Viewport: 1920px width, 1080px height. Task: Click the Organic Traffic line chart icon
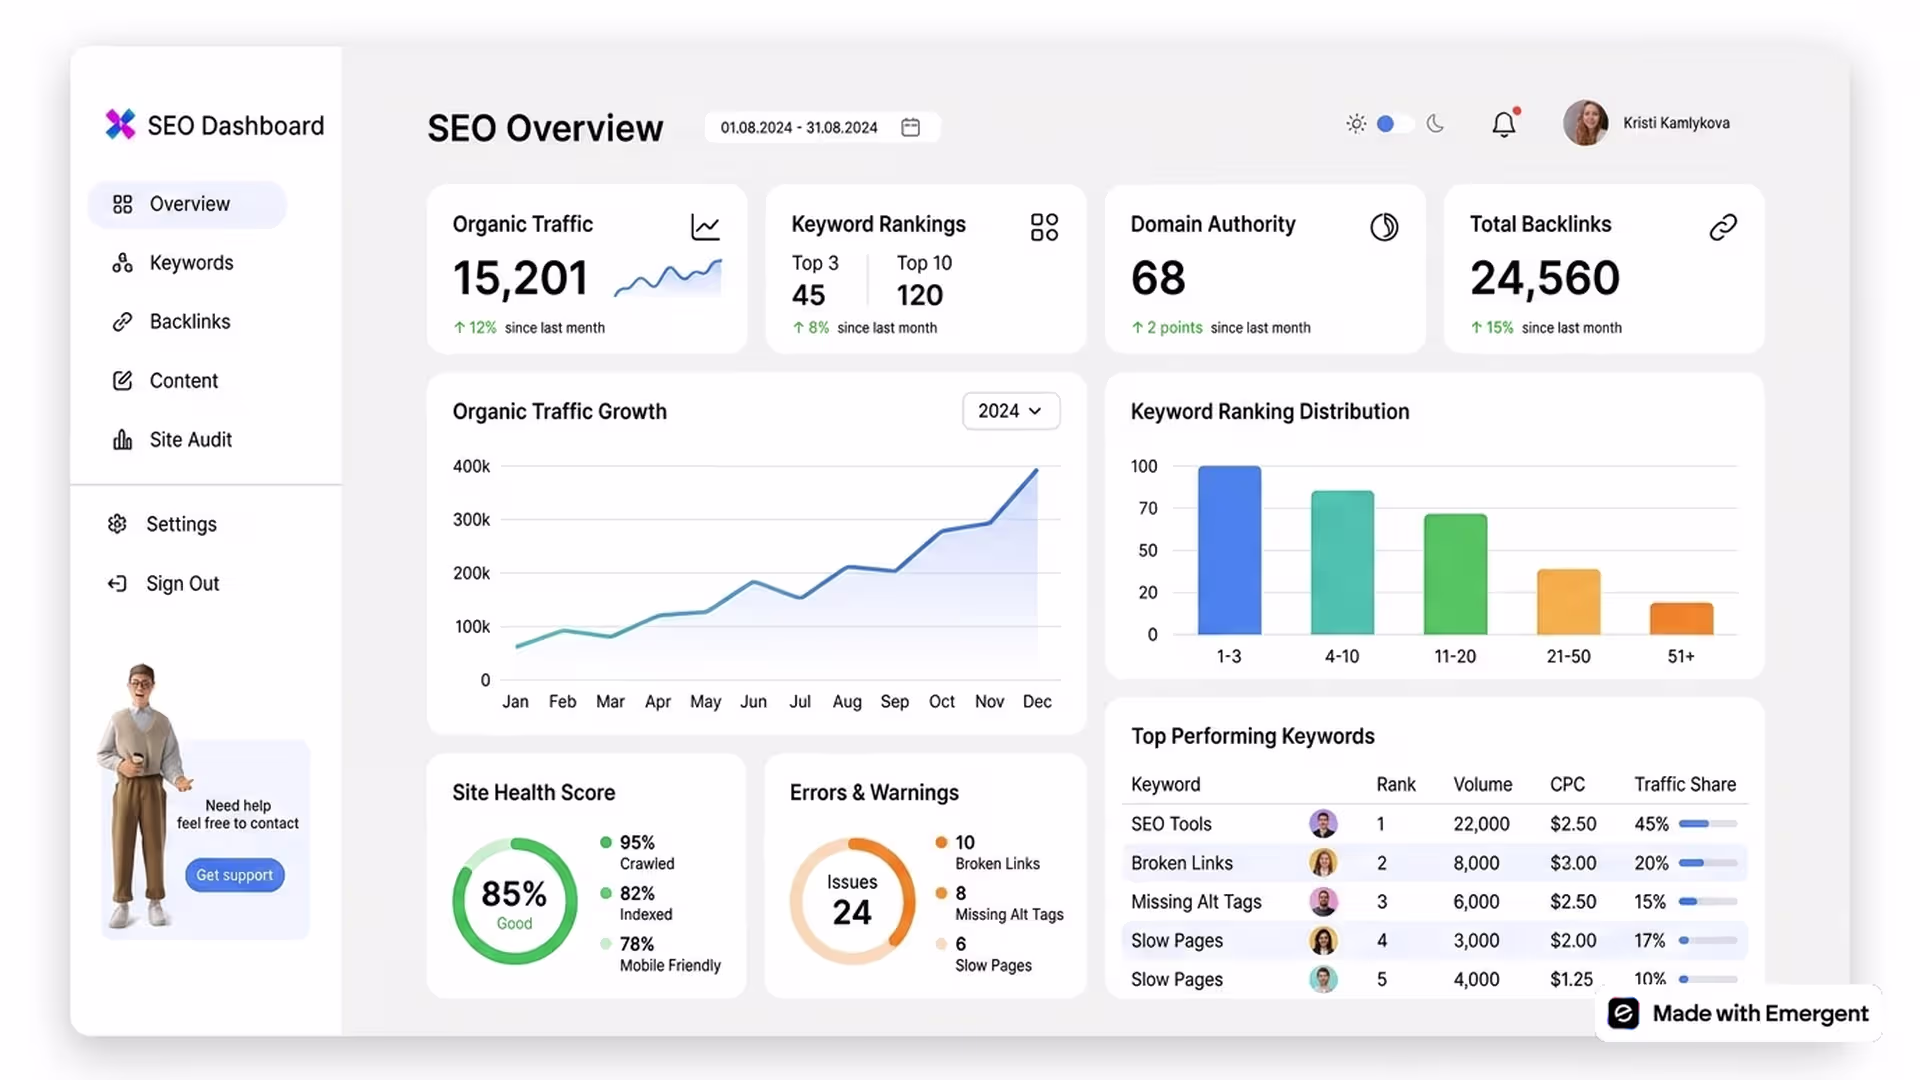[x=705, y=227]
